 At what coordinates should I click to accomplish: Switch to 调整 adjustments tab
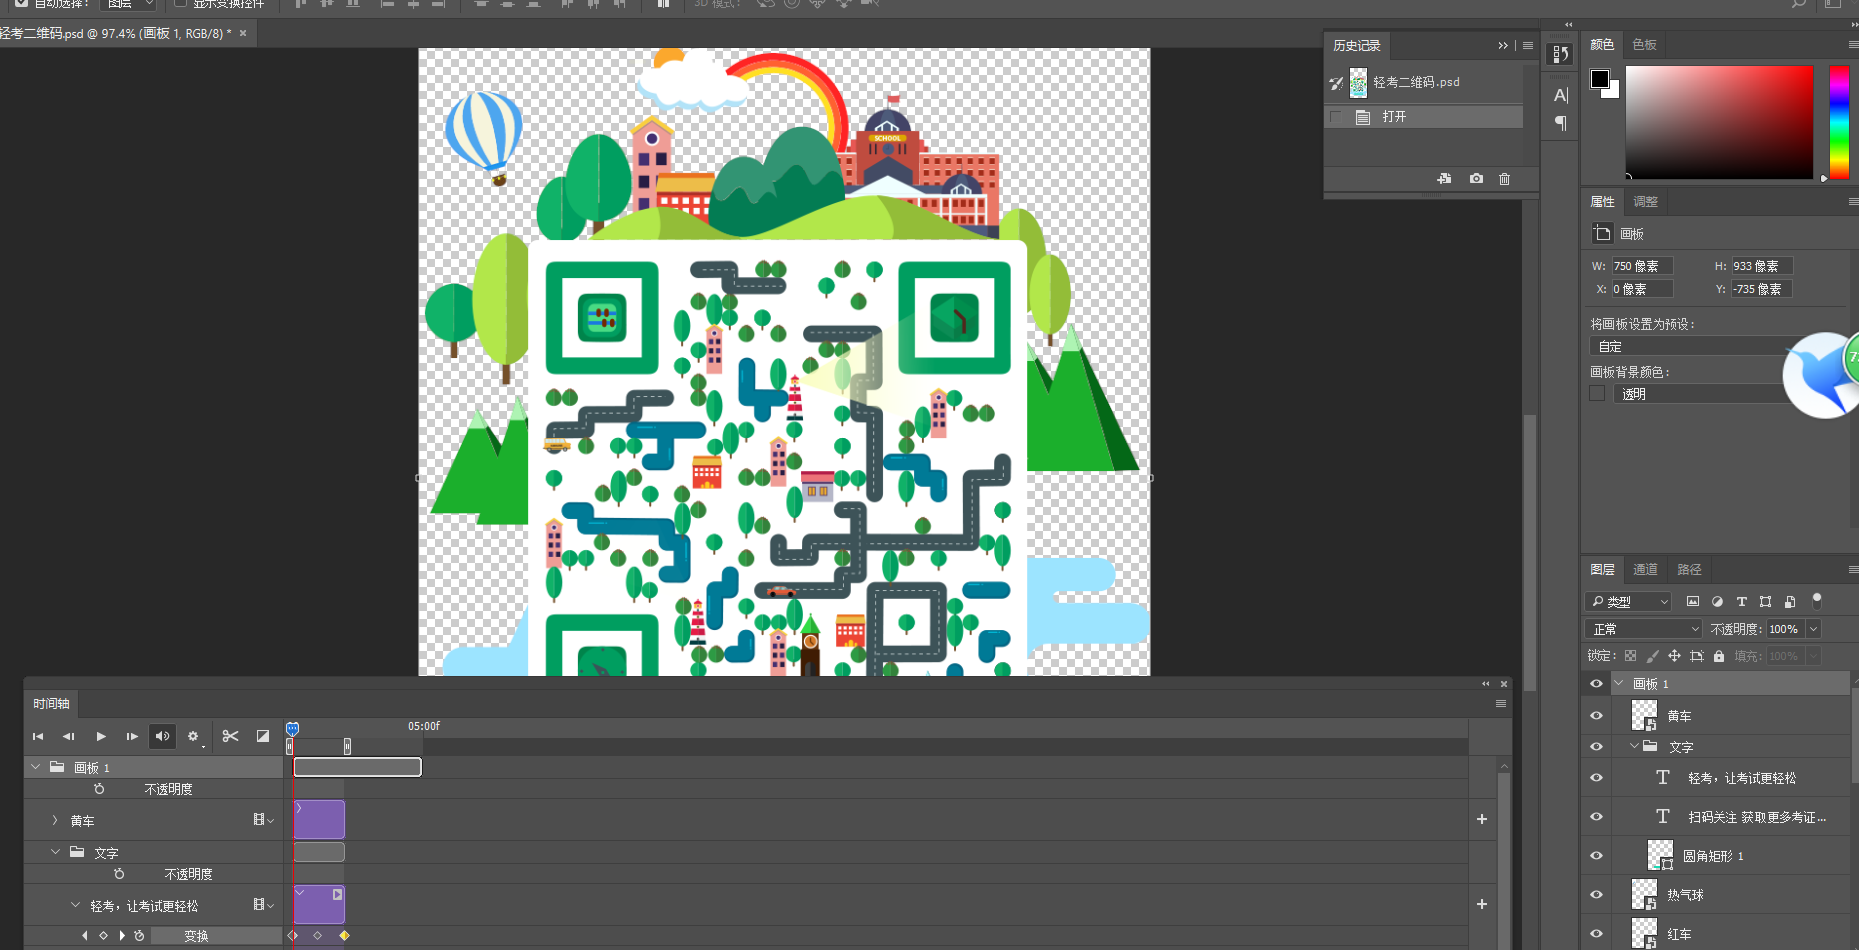(x=1645, y=201)
